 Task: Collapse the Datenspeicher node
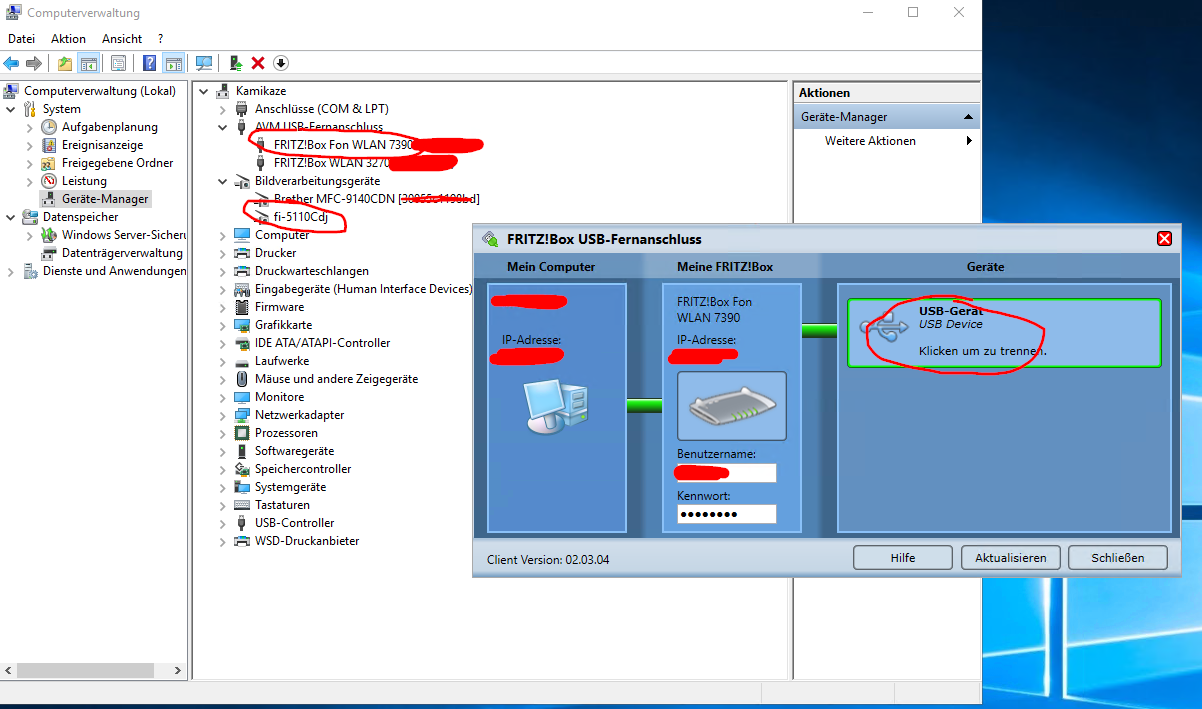(11, 217)
